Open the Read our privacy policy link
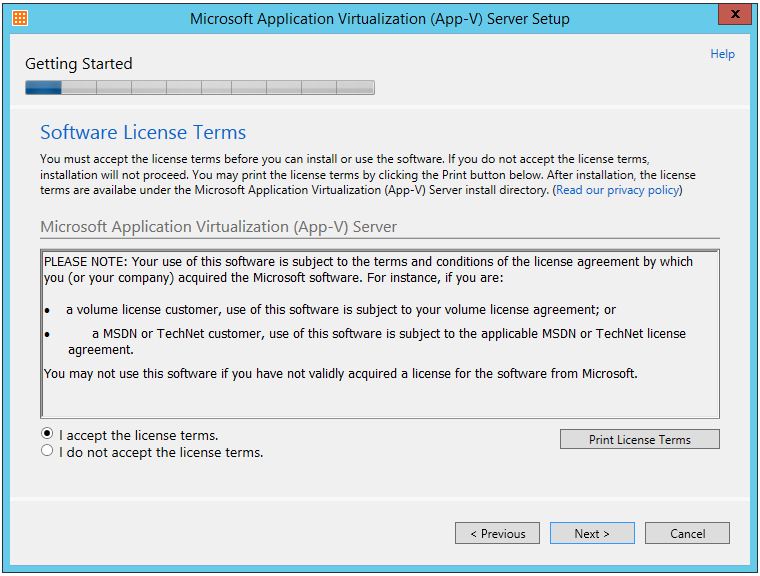Image resolution: width=760 pixels, height=576 pixels. point(618,190)
